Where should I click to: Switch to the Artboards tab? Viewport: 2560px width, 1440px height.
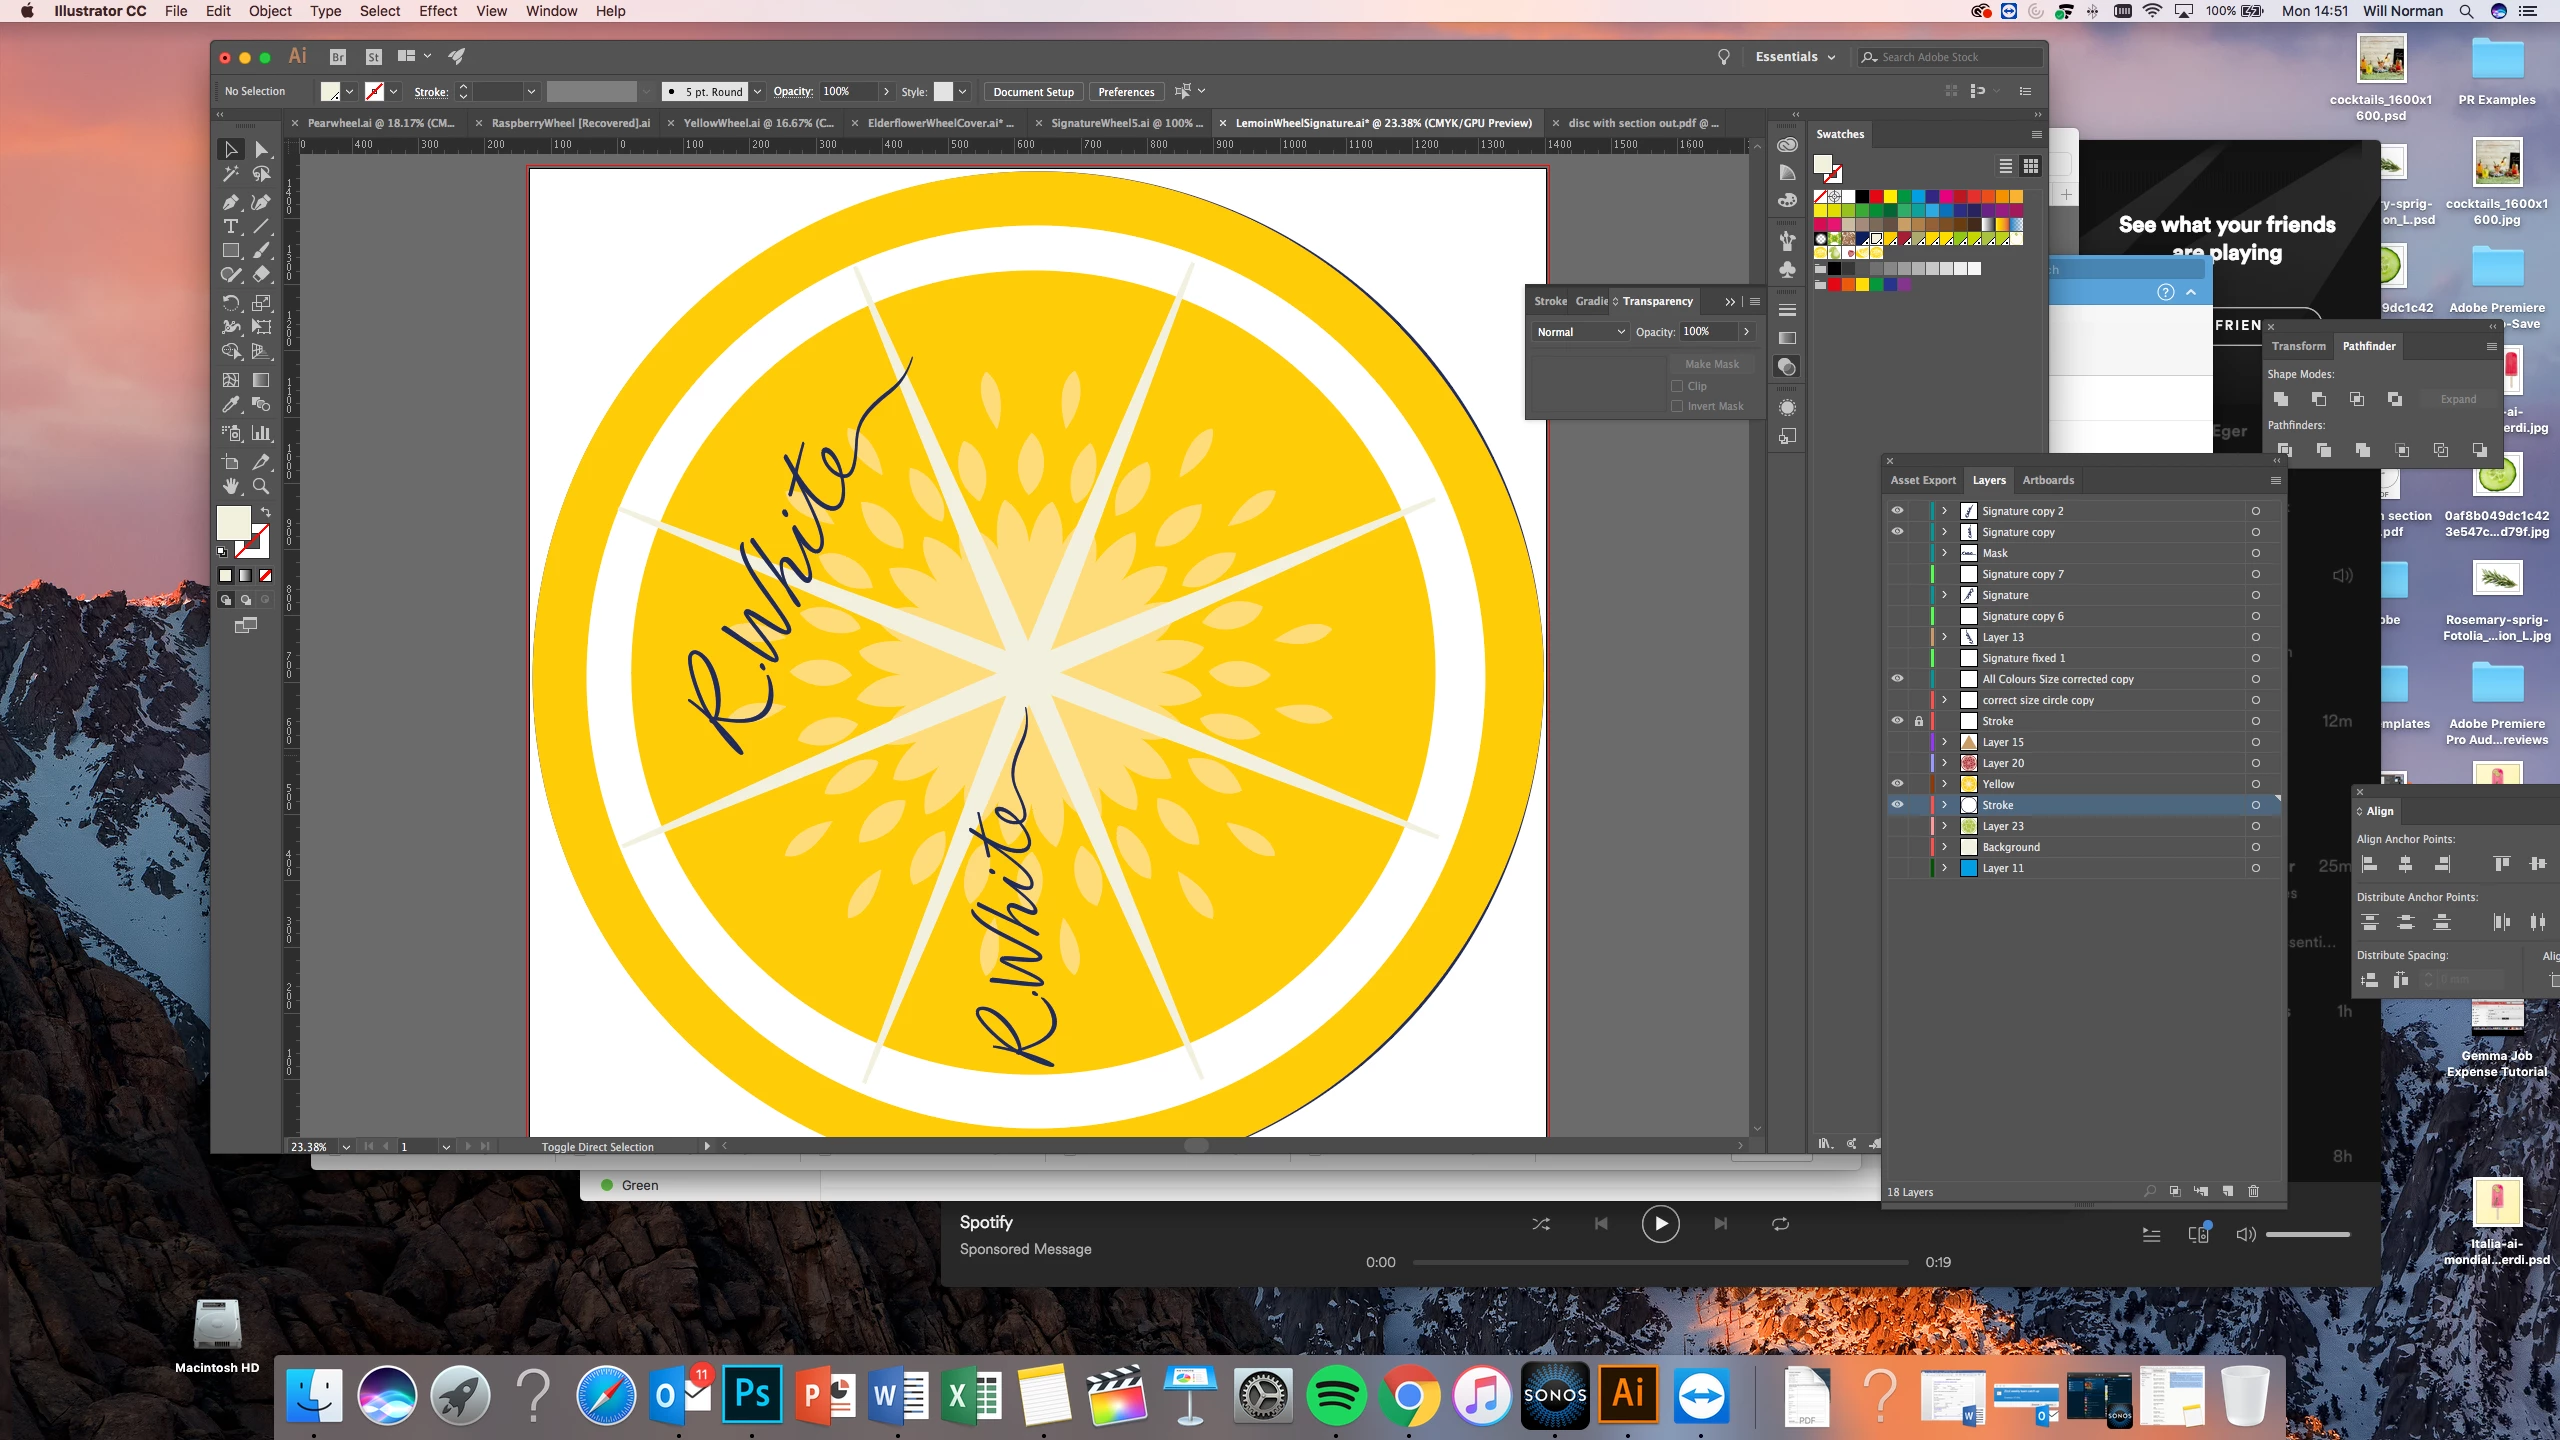(2047, 480)
